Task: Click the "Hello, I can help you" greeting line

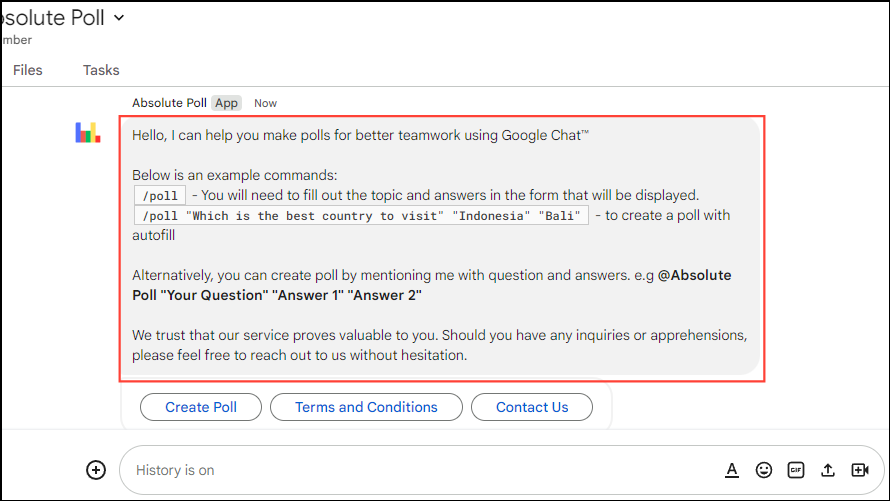Action: [x=360, y=135]
